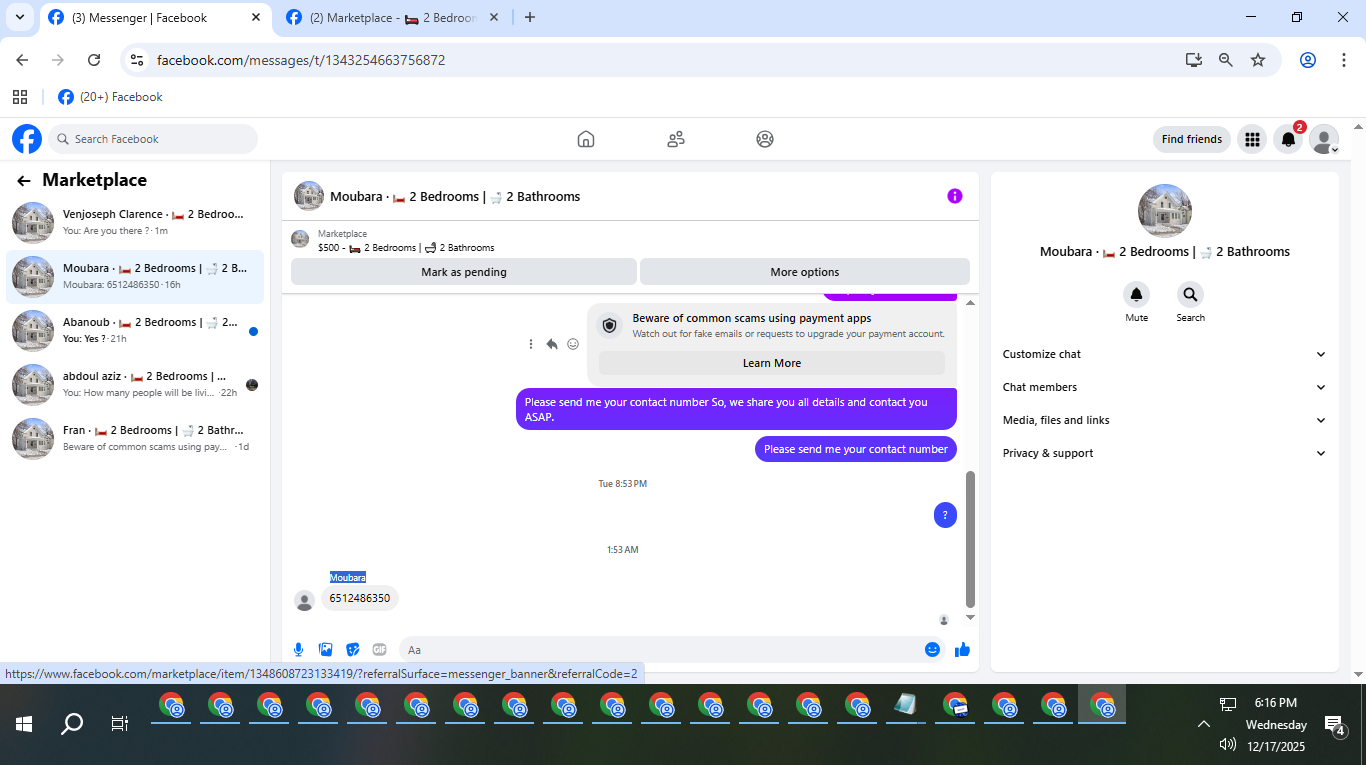Viewport: 1366px width, 765px height.
Task: Reload the page in Chrome
Action: point(94,60)
